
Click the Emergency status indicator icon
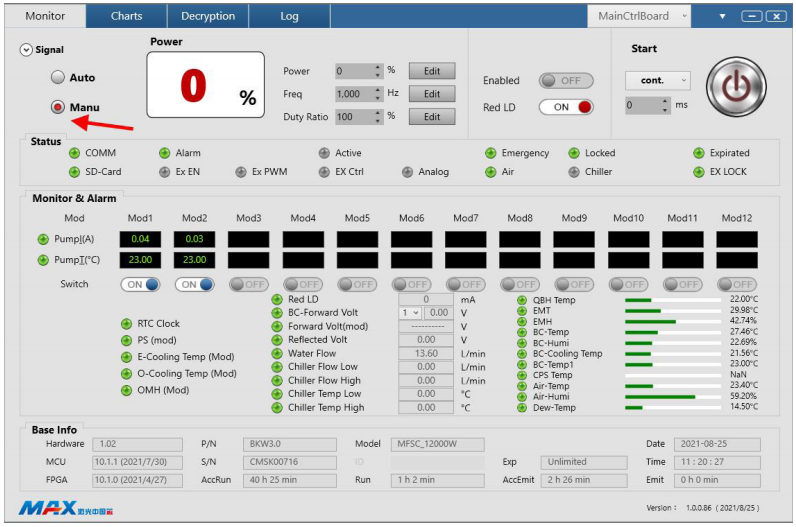pyautogui.click(x=491, y=153)
